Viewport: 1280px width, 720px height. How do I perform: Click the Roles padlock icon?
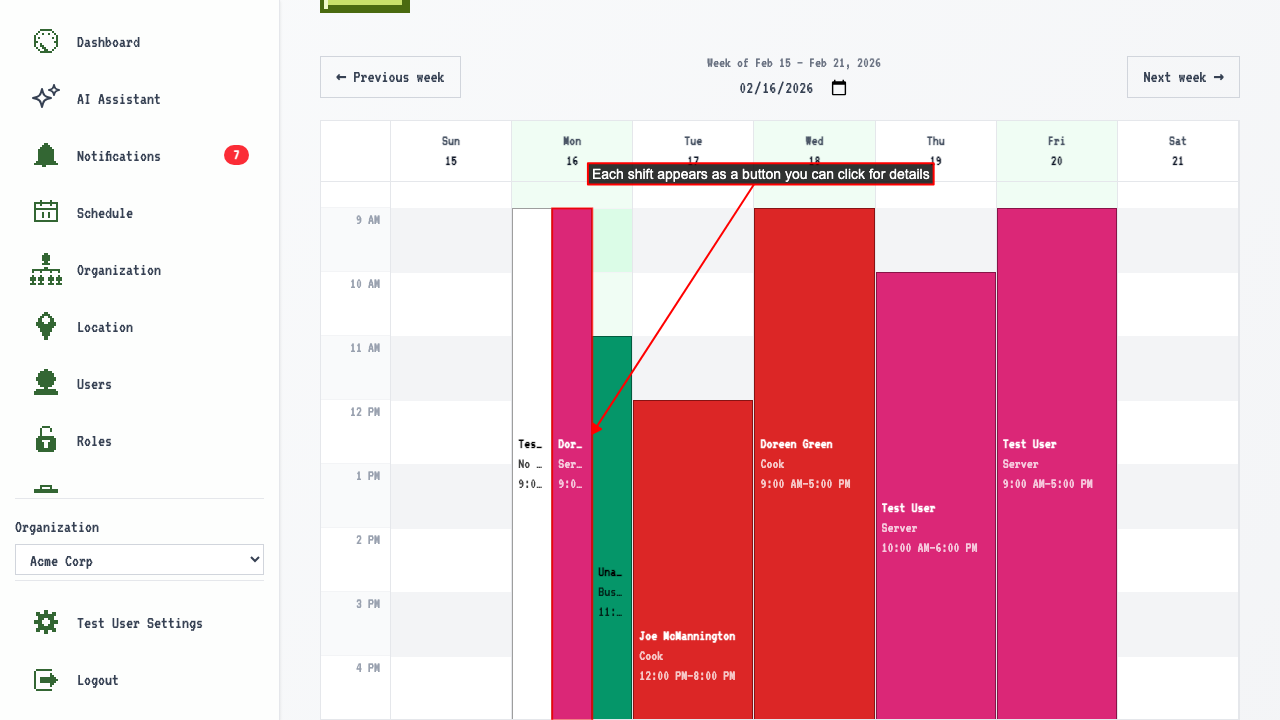(x=46, y=441)
